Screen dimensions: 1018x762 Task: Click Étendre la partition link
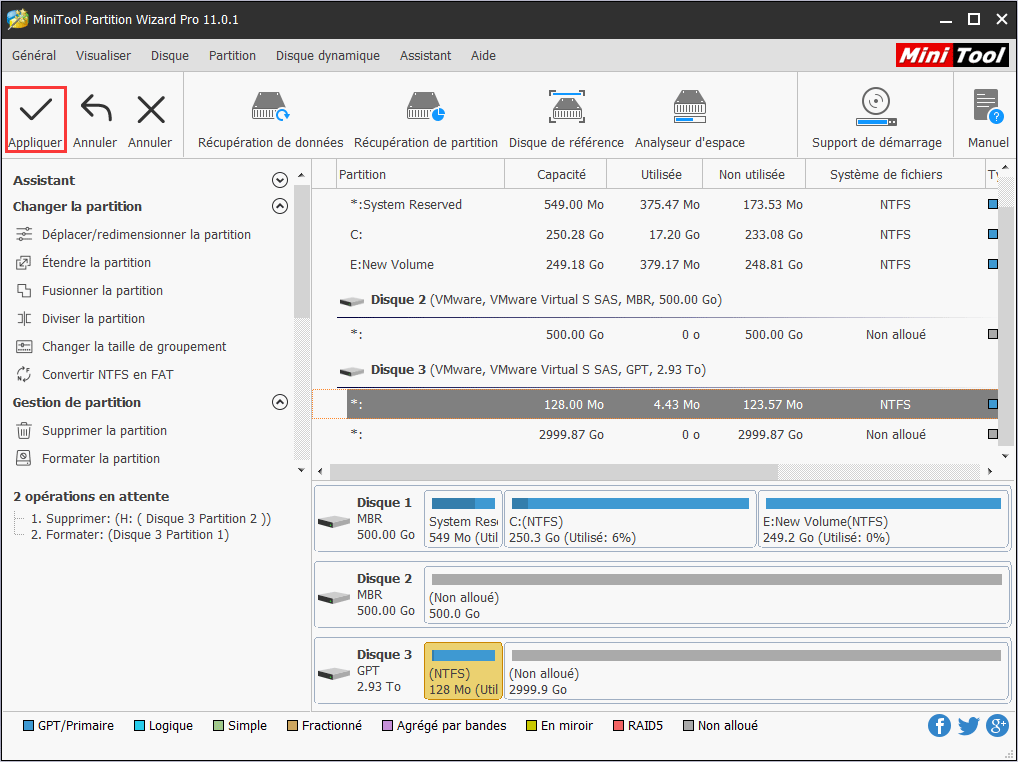96,262
